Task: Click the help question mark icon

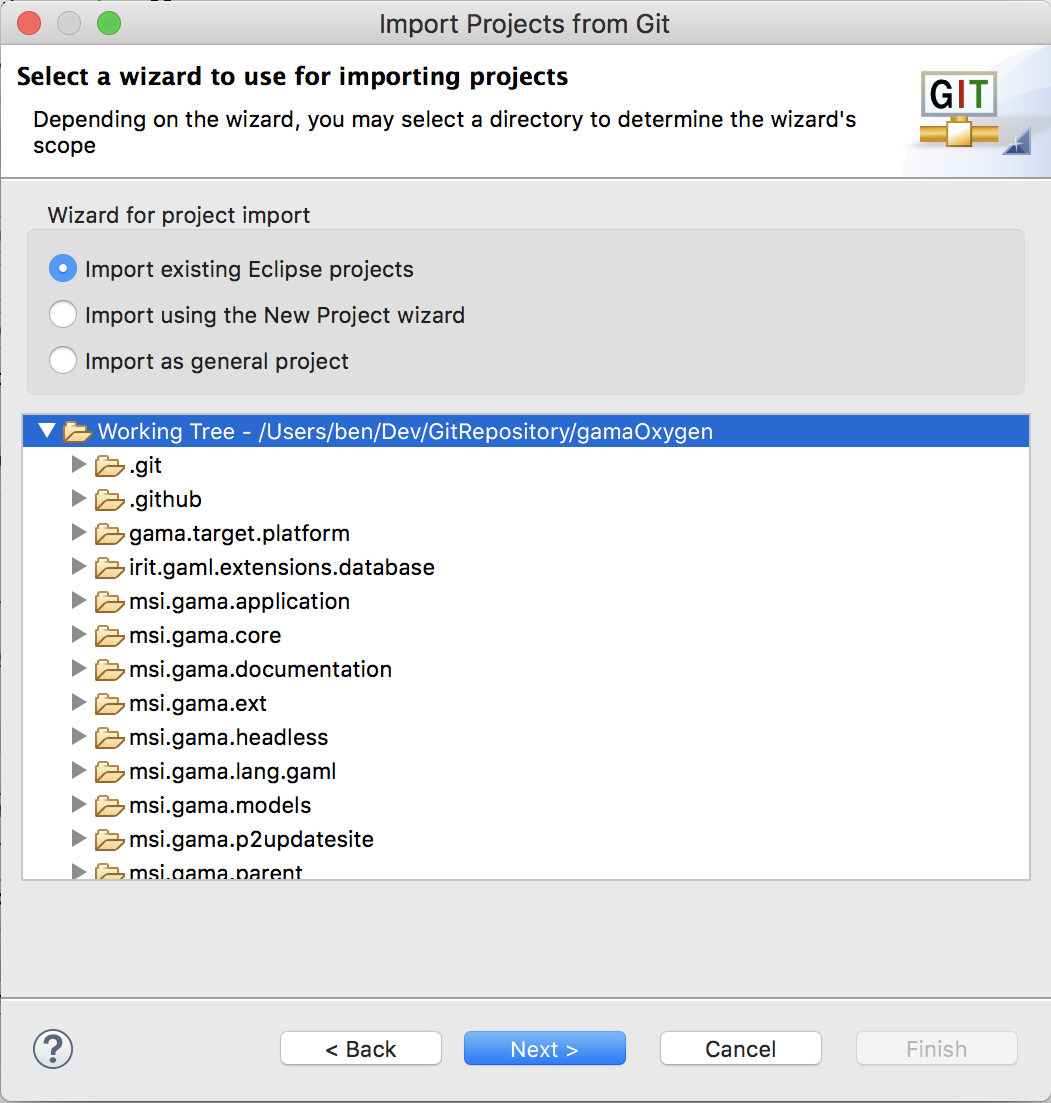Action: 53,1049
